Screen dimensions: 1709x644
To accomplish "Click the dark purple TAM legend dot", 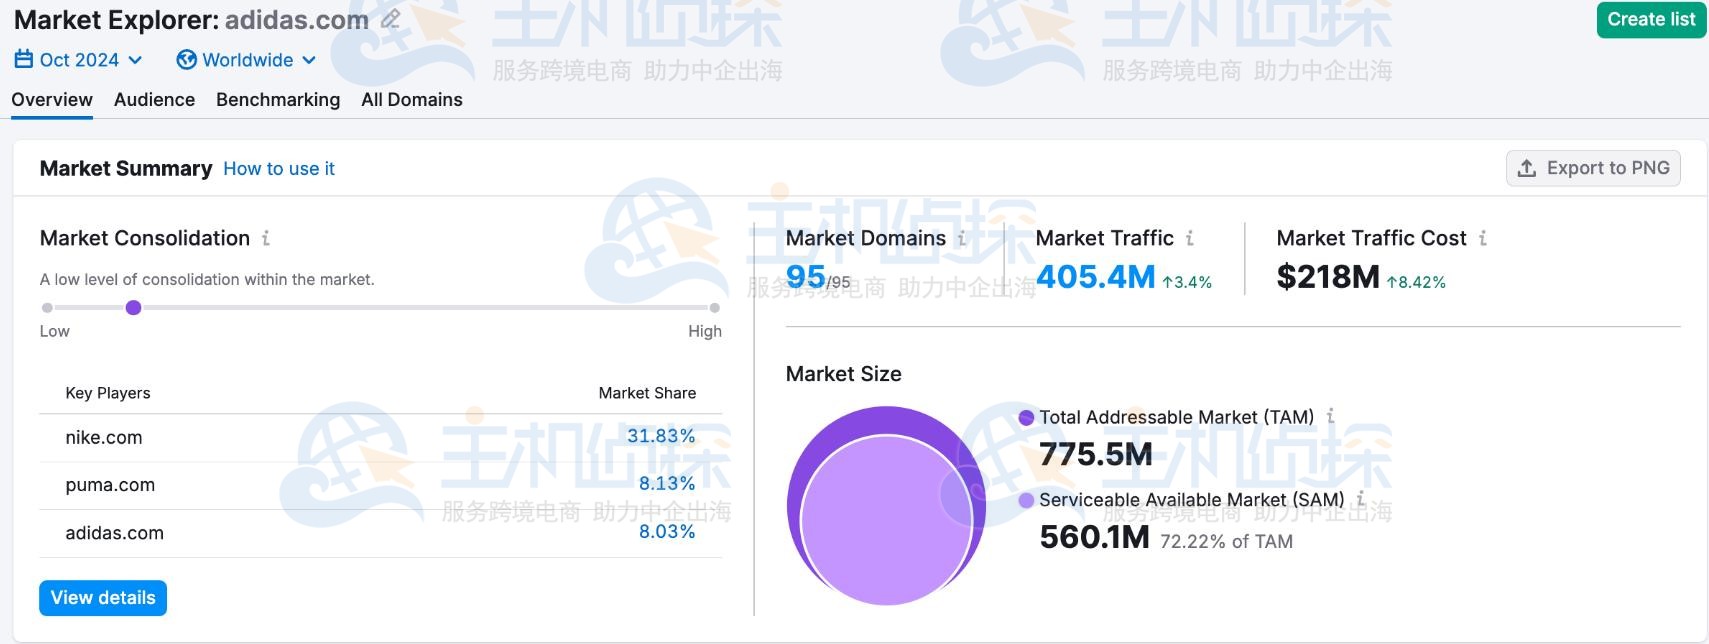I will pyautogui.click(x=1026, y=418).
